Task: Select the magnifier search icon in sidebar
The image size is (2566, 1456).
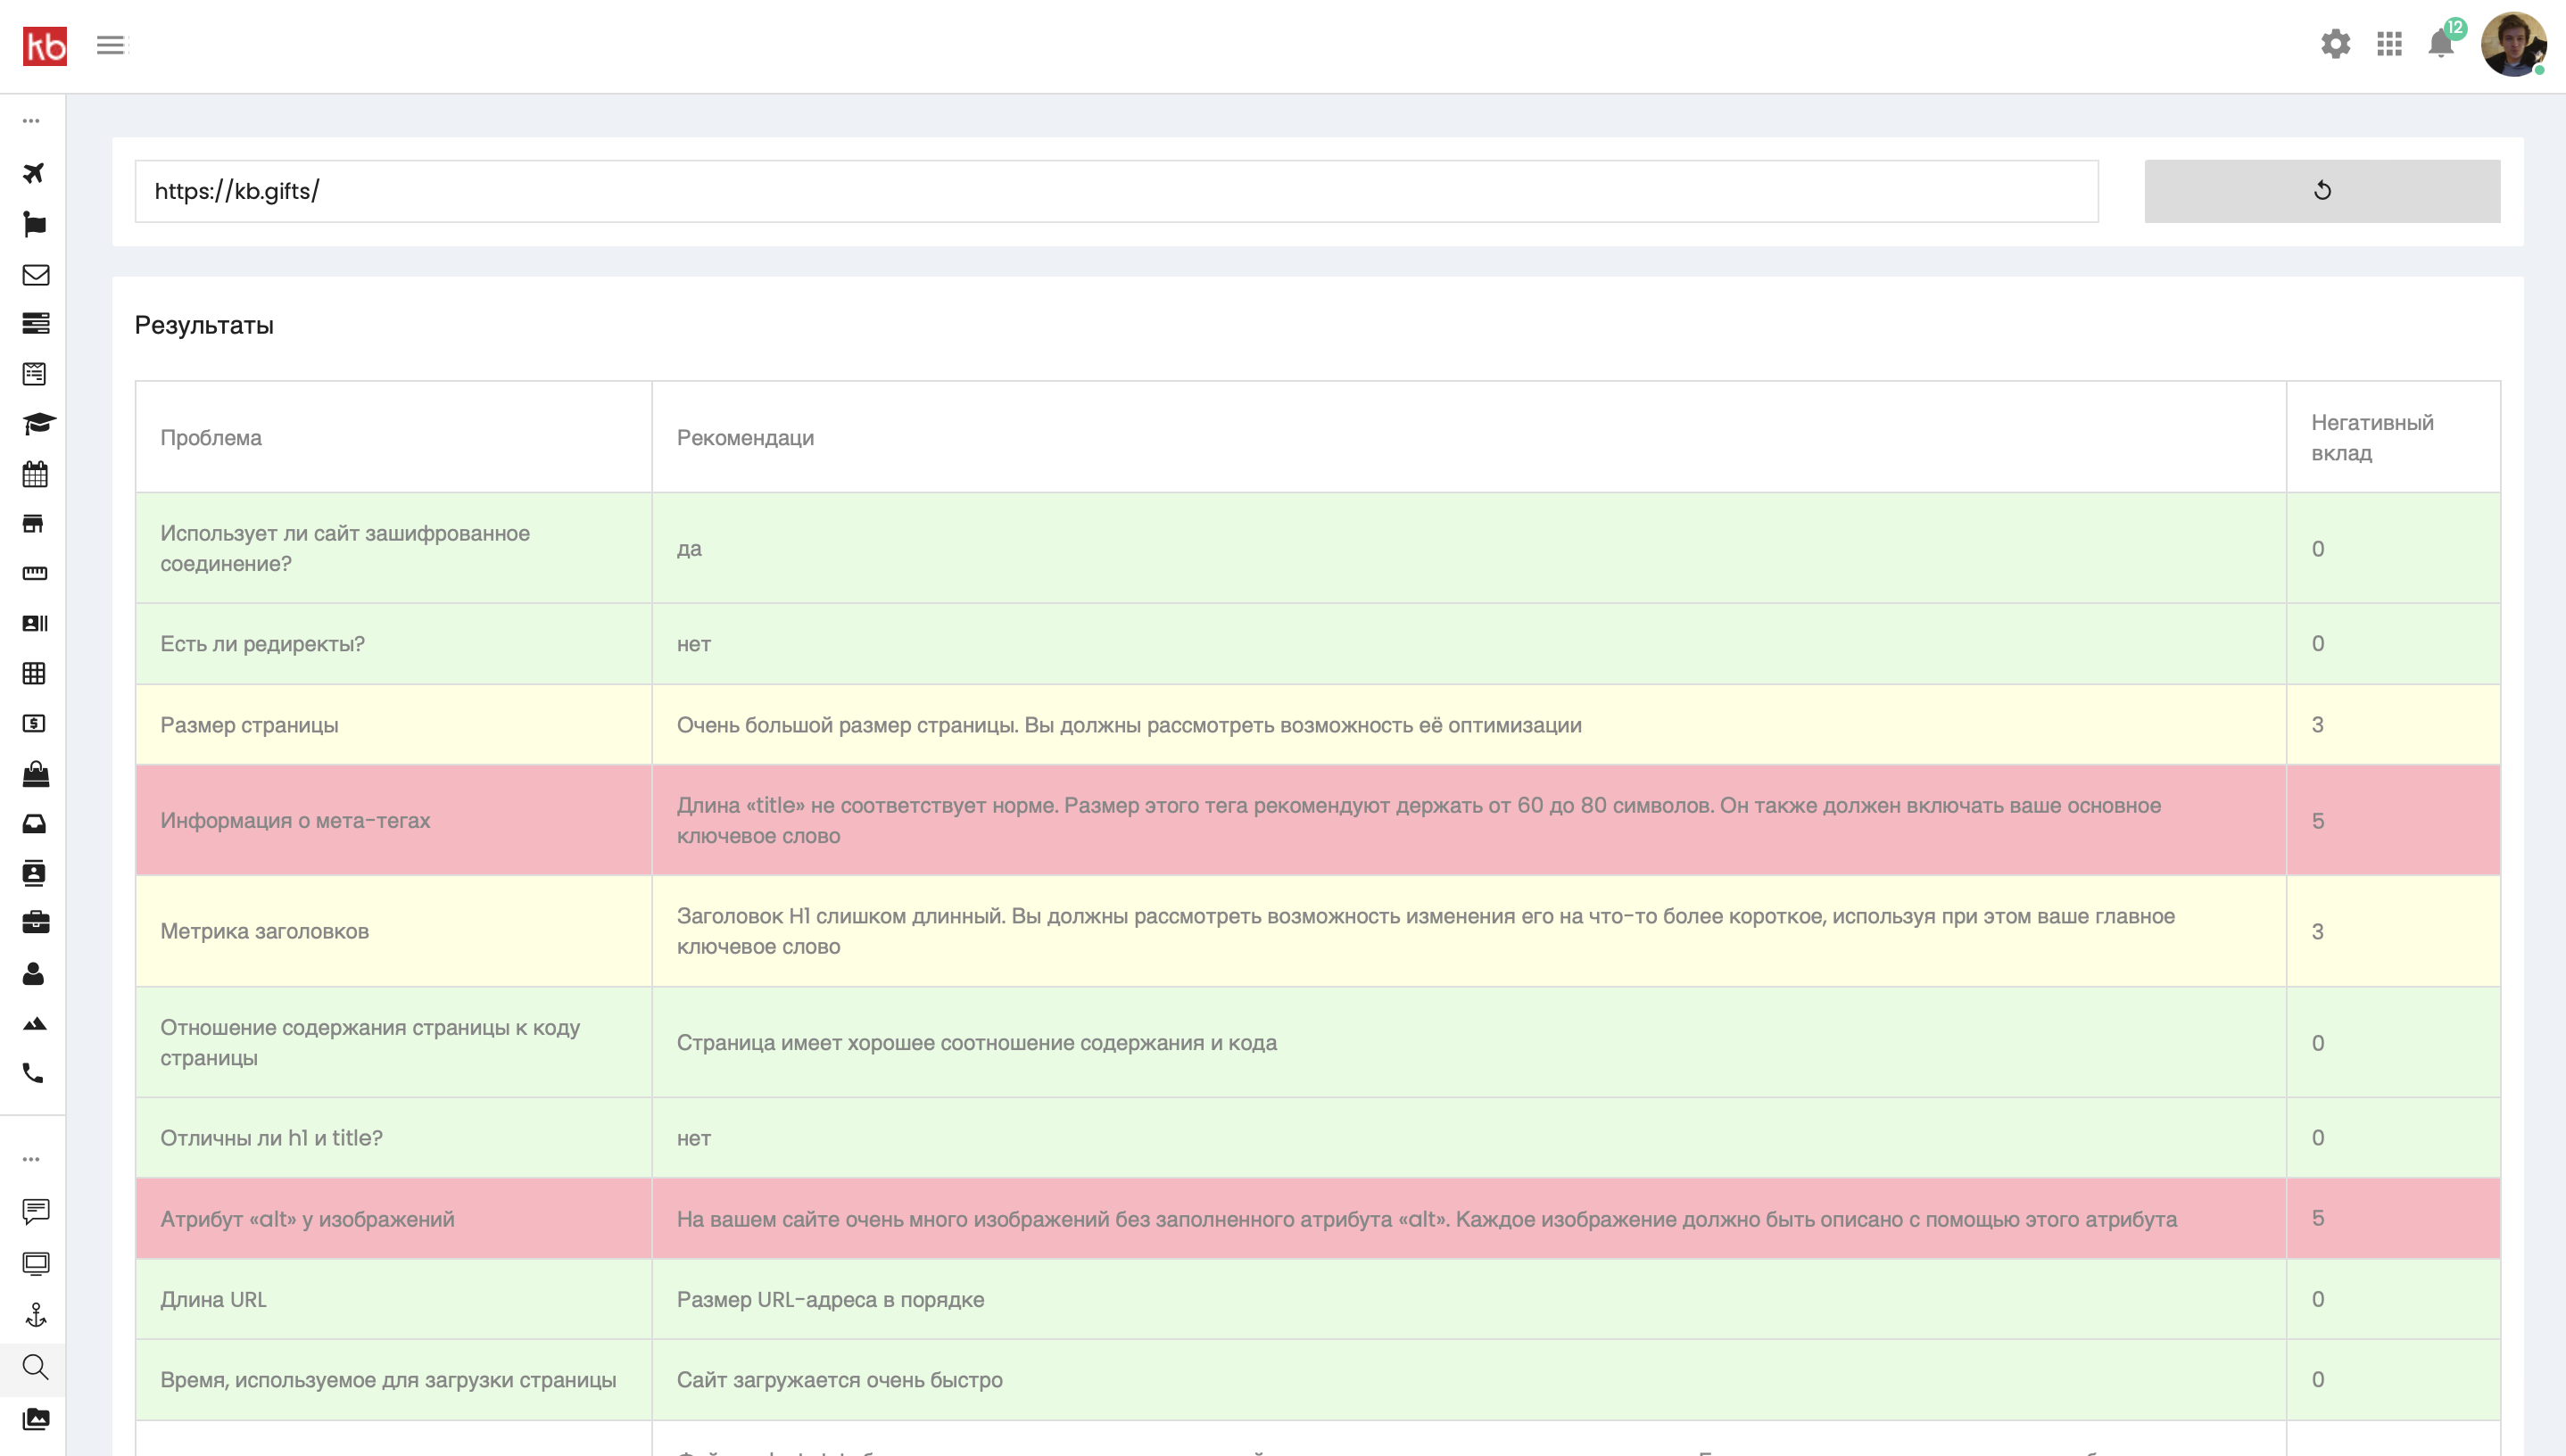Action: (35, 1367)
